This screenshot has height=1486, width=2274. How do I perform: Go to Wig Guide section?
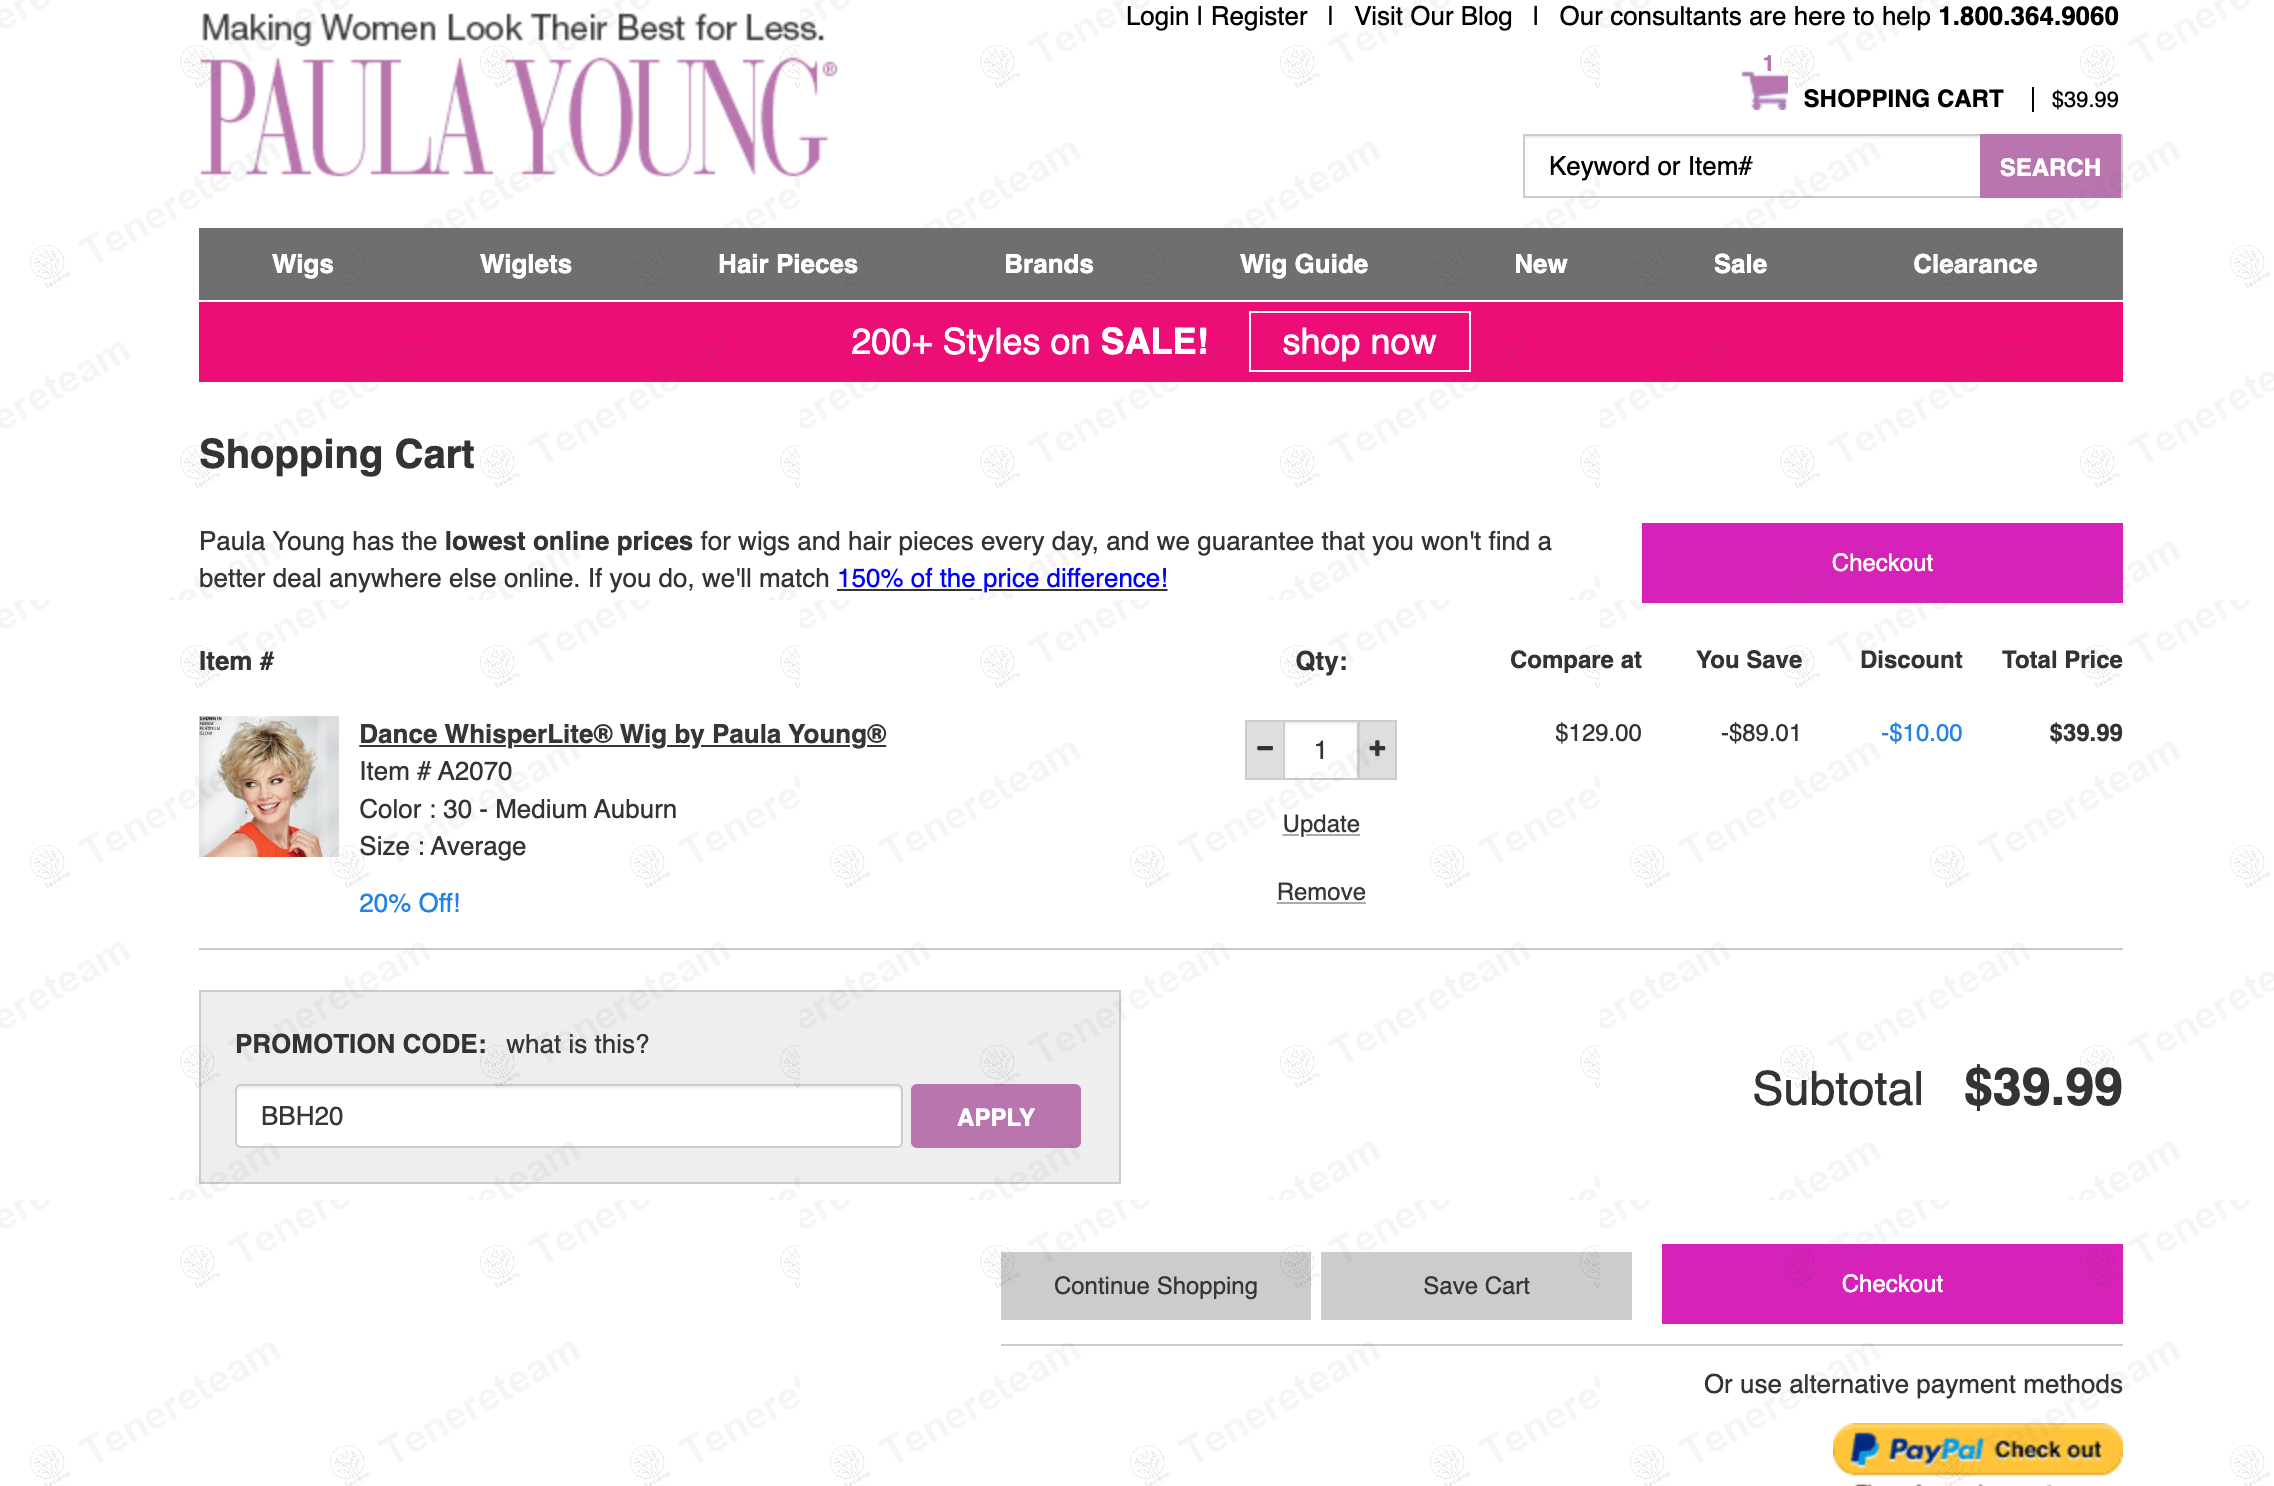point(1303,264)
